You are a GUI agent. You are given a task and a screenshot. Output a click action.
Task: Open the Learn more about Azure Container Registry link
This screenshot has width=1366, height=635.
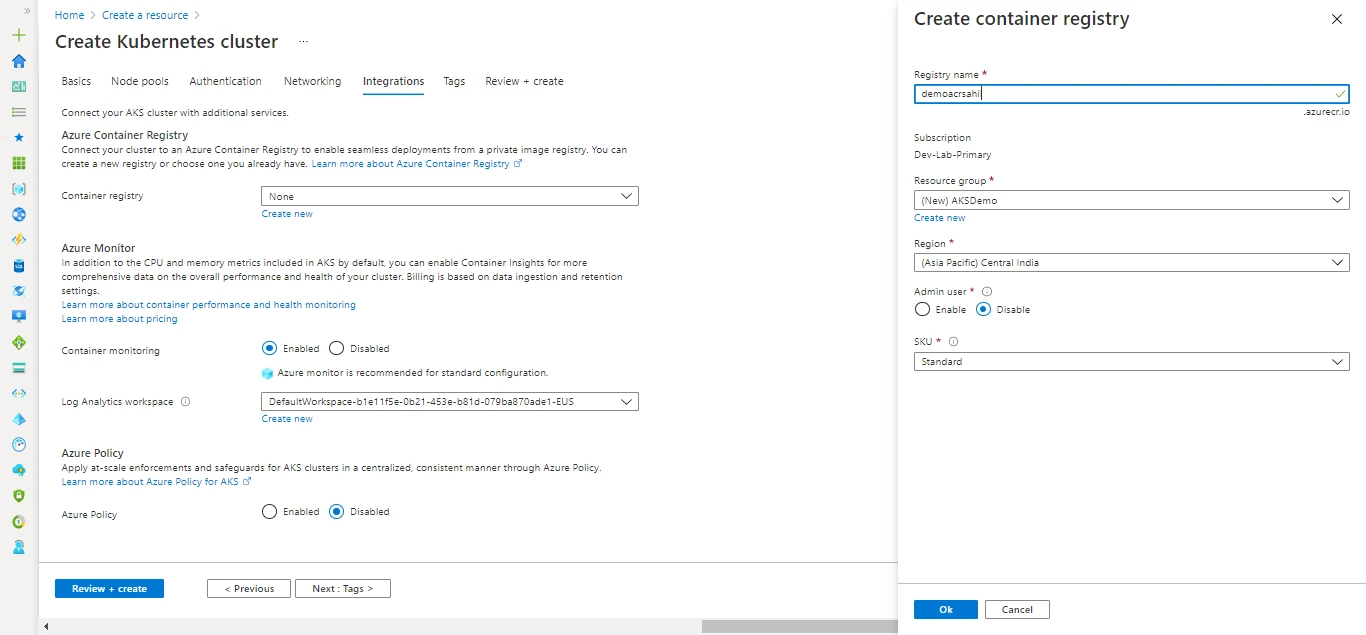click(413, 163)
